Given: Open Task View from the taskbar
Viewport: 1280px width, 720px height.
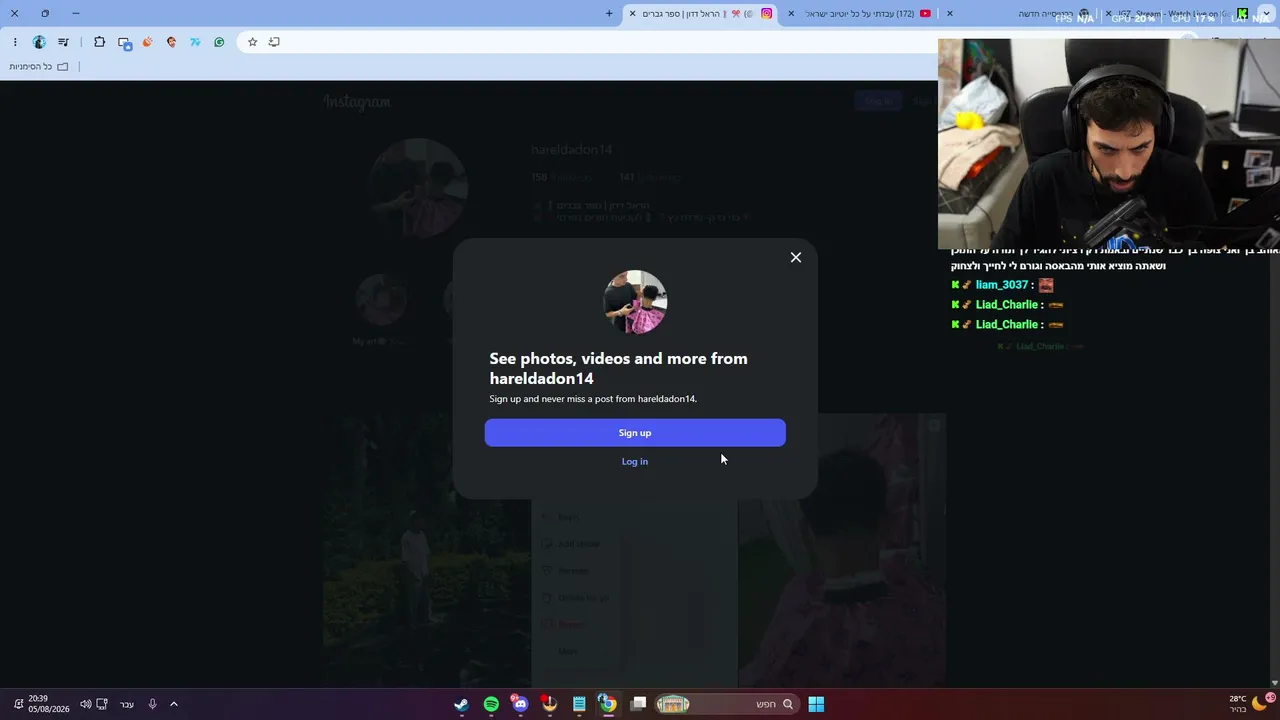Looking at the screenshot, I should click(638, 704).
